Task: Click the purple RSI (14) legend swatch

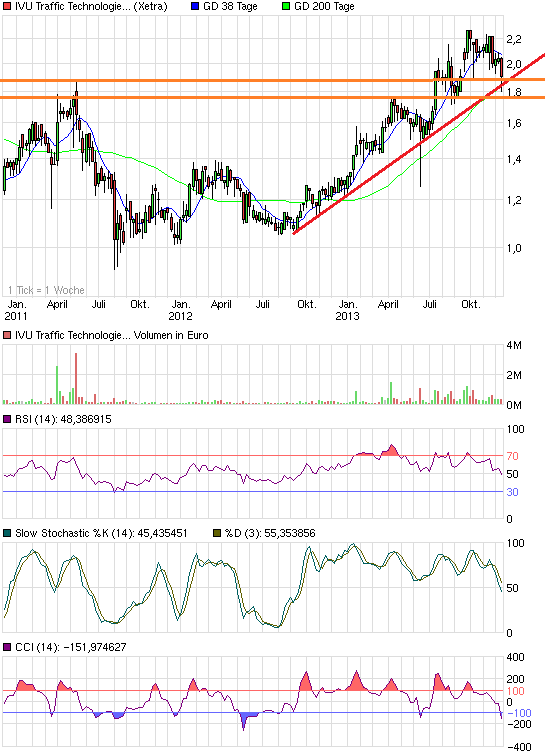Action: 7,419
